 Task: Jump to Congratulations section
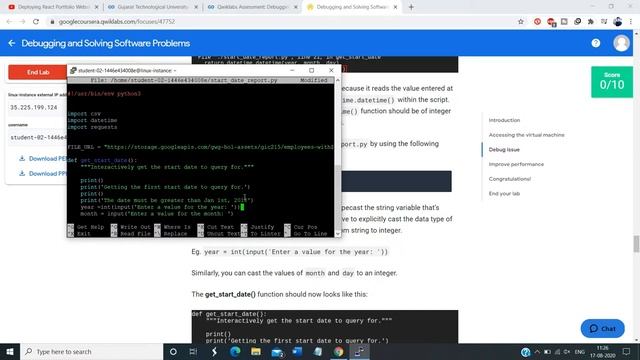(509, 179)
